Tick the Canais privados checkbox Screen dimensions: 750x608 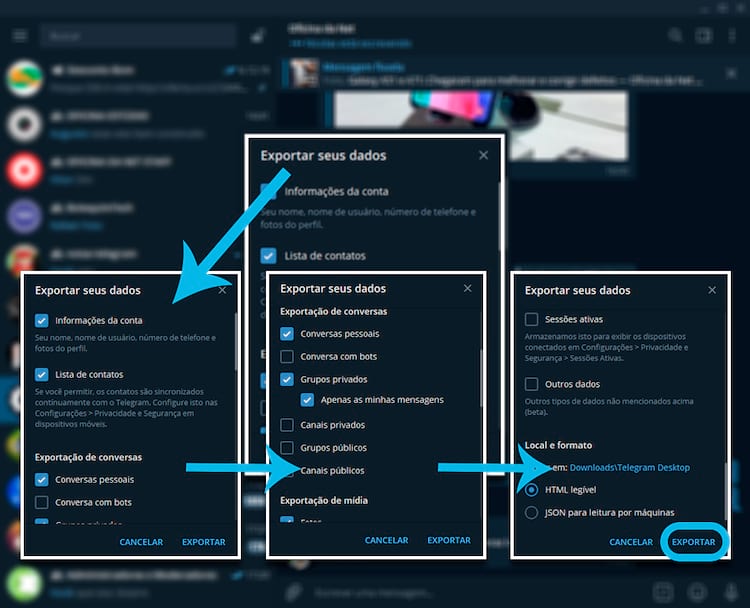[287, 425]
